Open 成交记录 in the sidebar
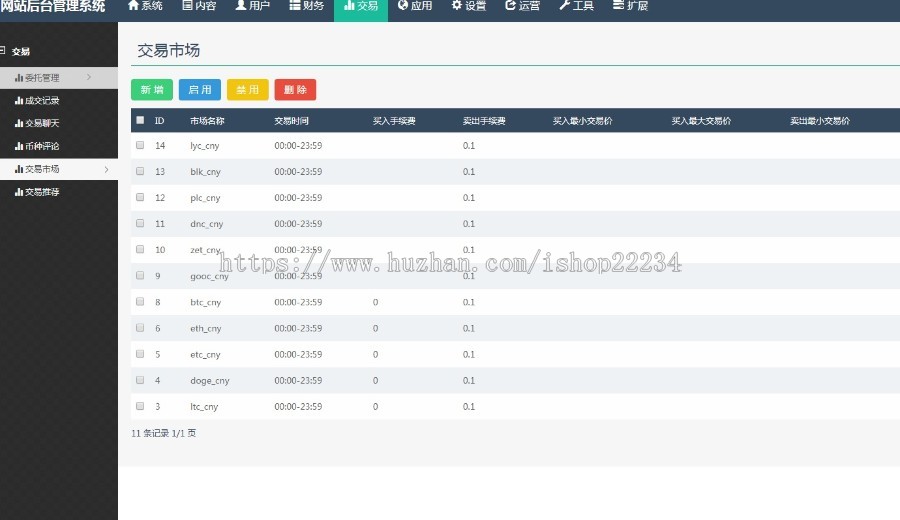This screenshot has height=520, width=900. point(42,100)
